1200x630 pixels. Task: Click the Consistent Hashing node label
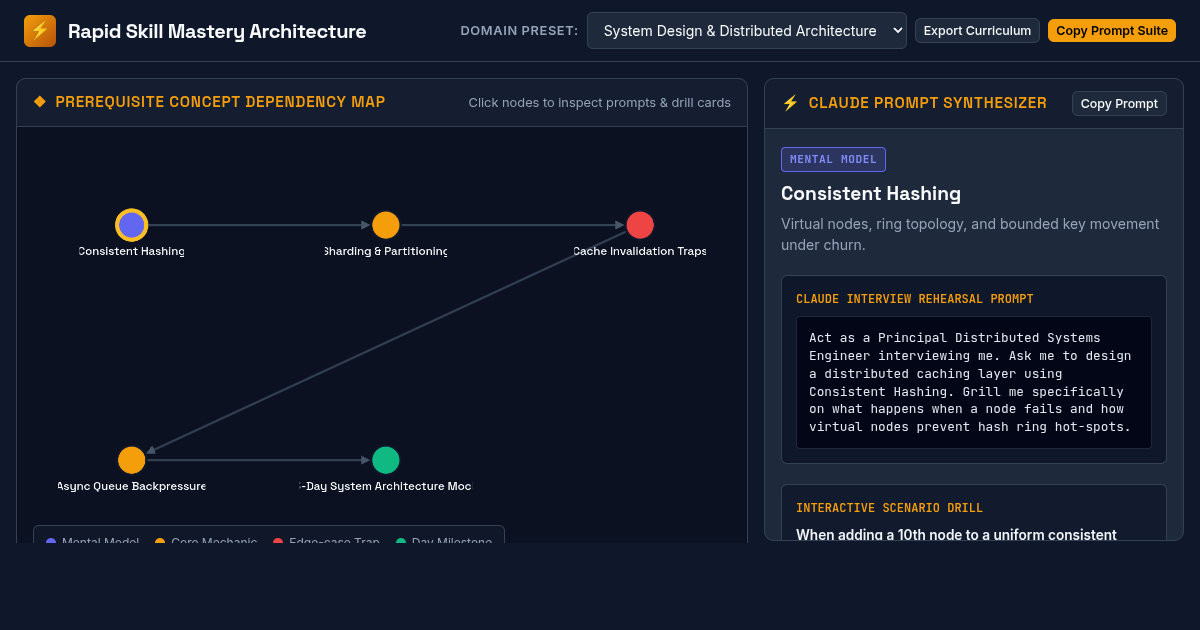point(132,251)
